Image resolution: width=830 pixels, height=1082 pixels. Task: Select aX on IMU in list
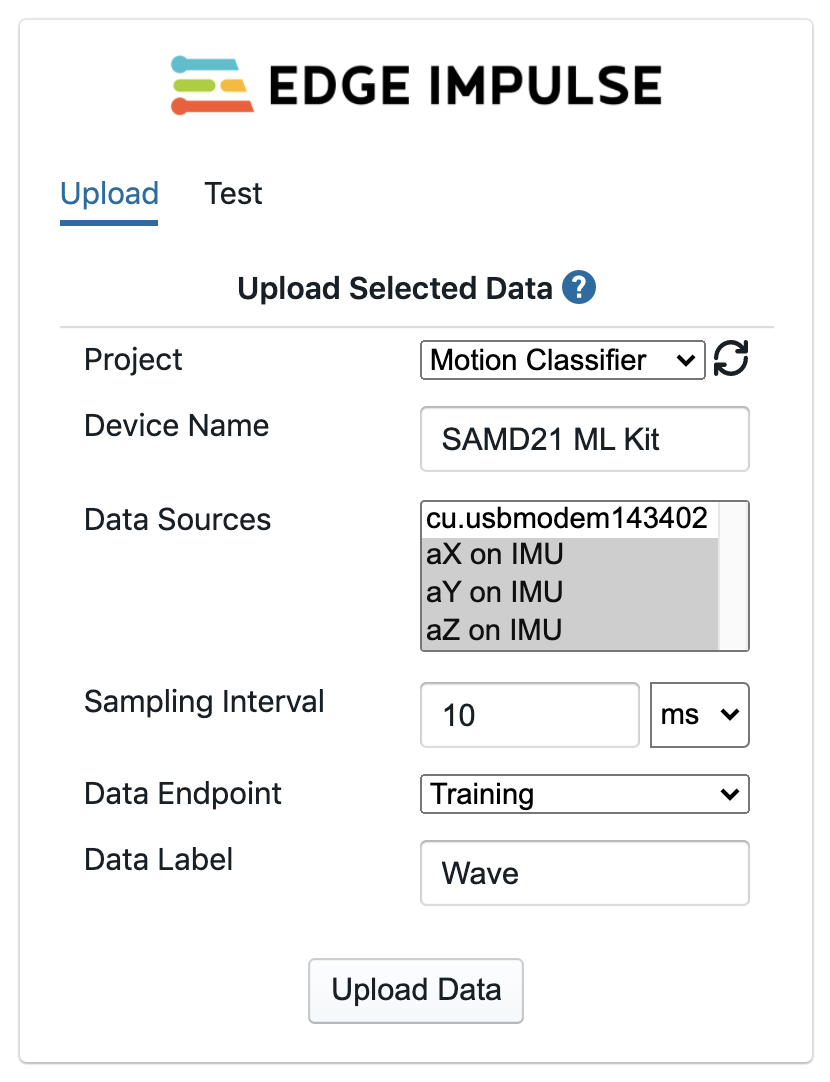[x=568, y=555]
